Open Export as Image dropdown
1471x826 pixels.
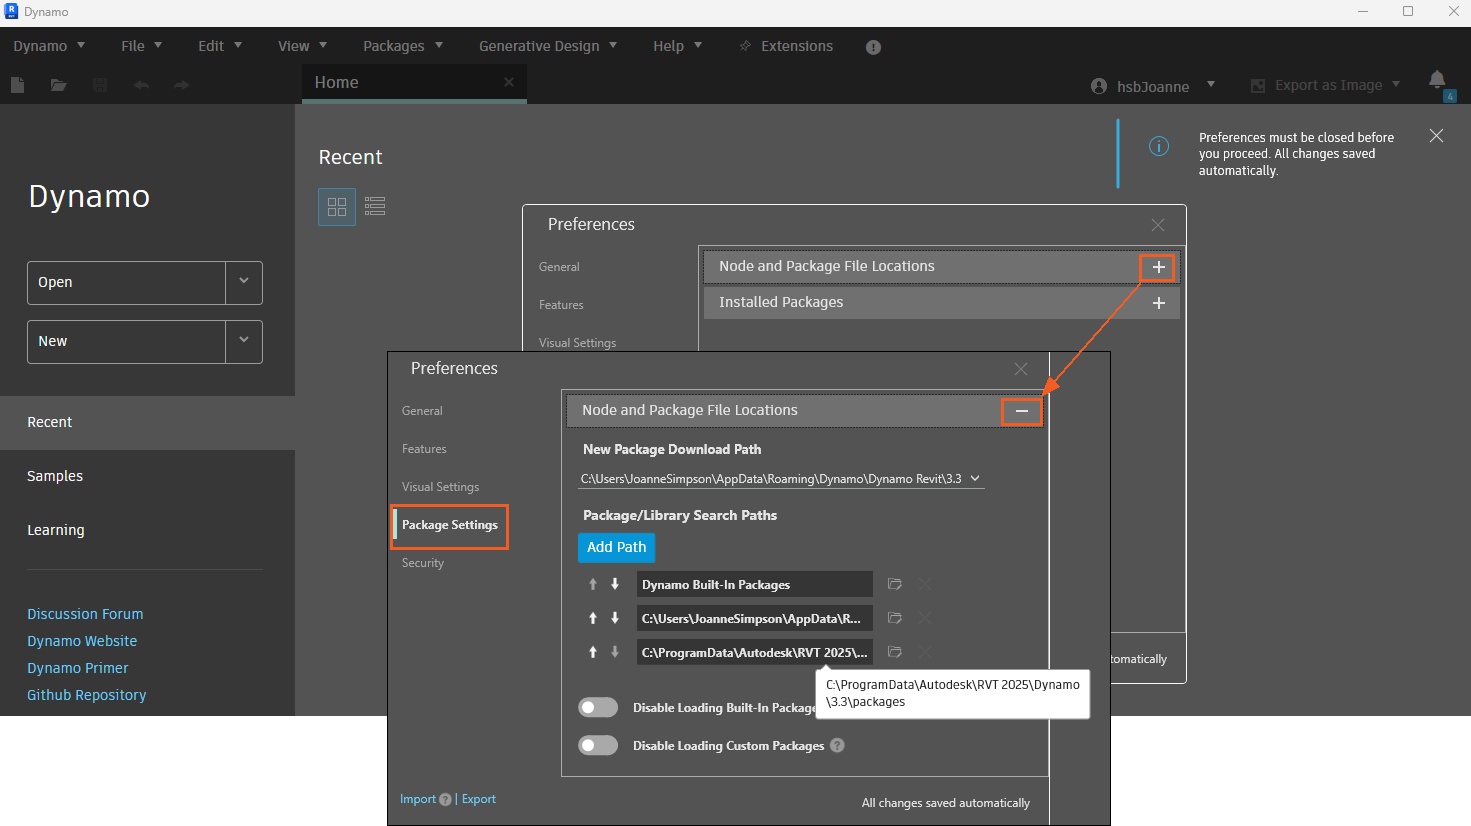pyautogui.click(x=1396, y=85)
